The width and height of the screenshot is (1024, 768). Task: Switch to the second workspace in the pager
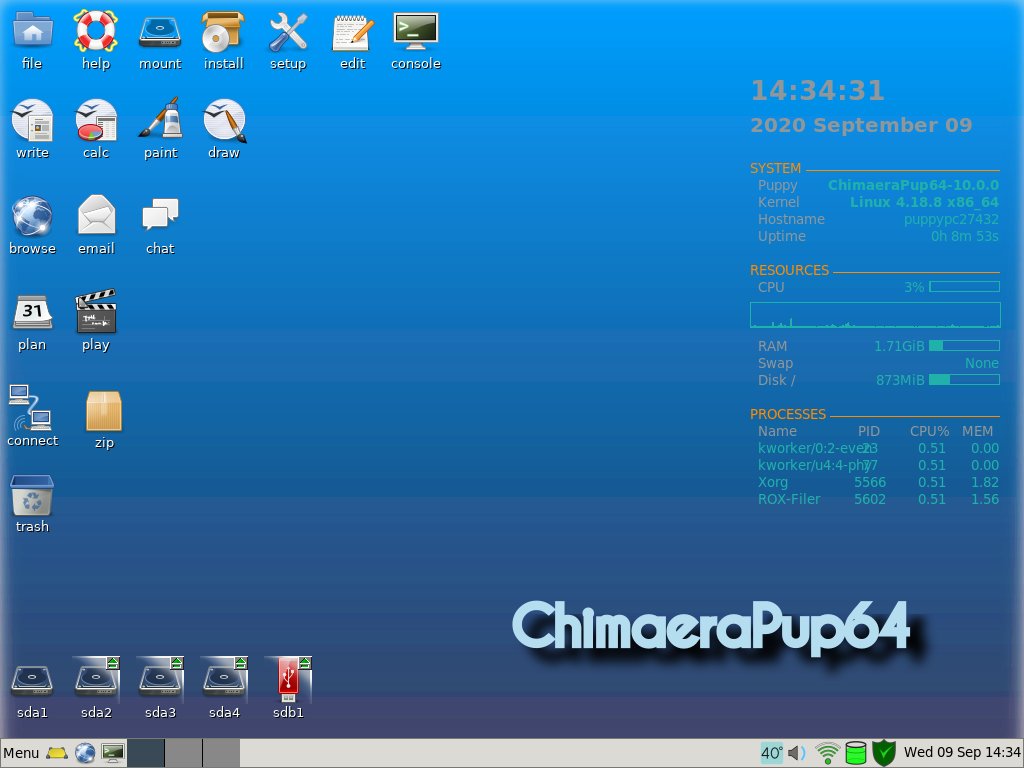pyautogui.click(x=184, y=753)
